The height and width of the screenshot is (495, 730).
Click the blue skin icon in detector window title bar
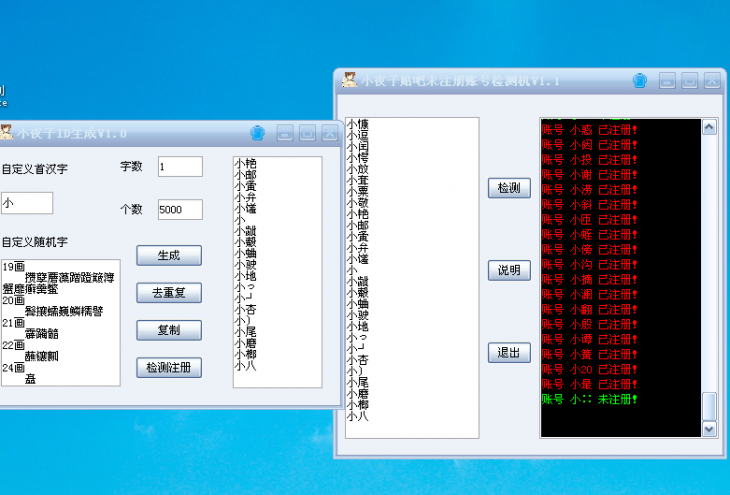tap(641, 80)
